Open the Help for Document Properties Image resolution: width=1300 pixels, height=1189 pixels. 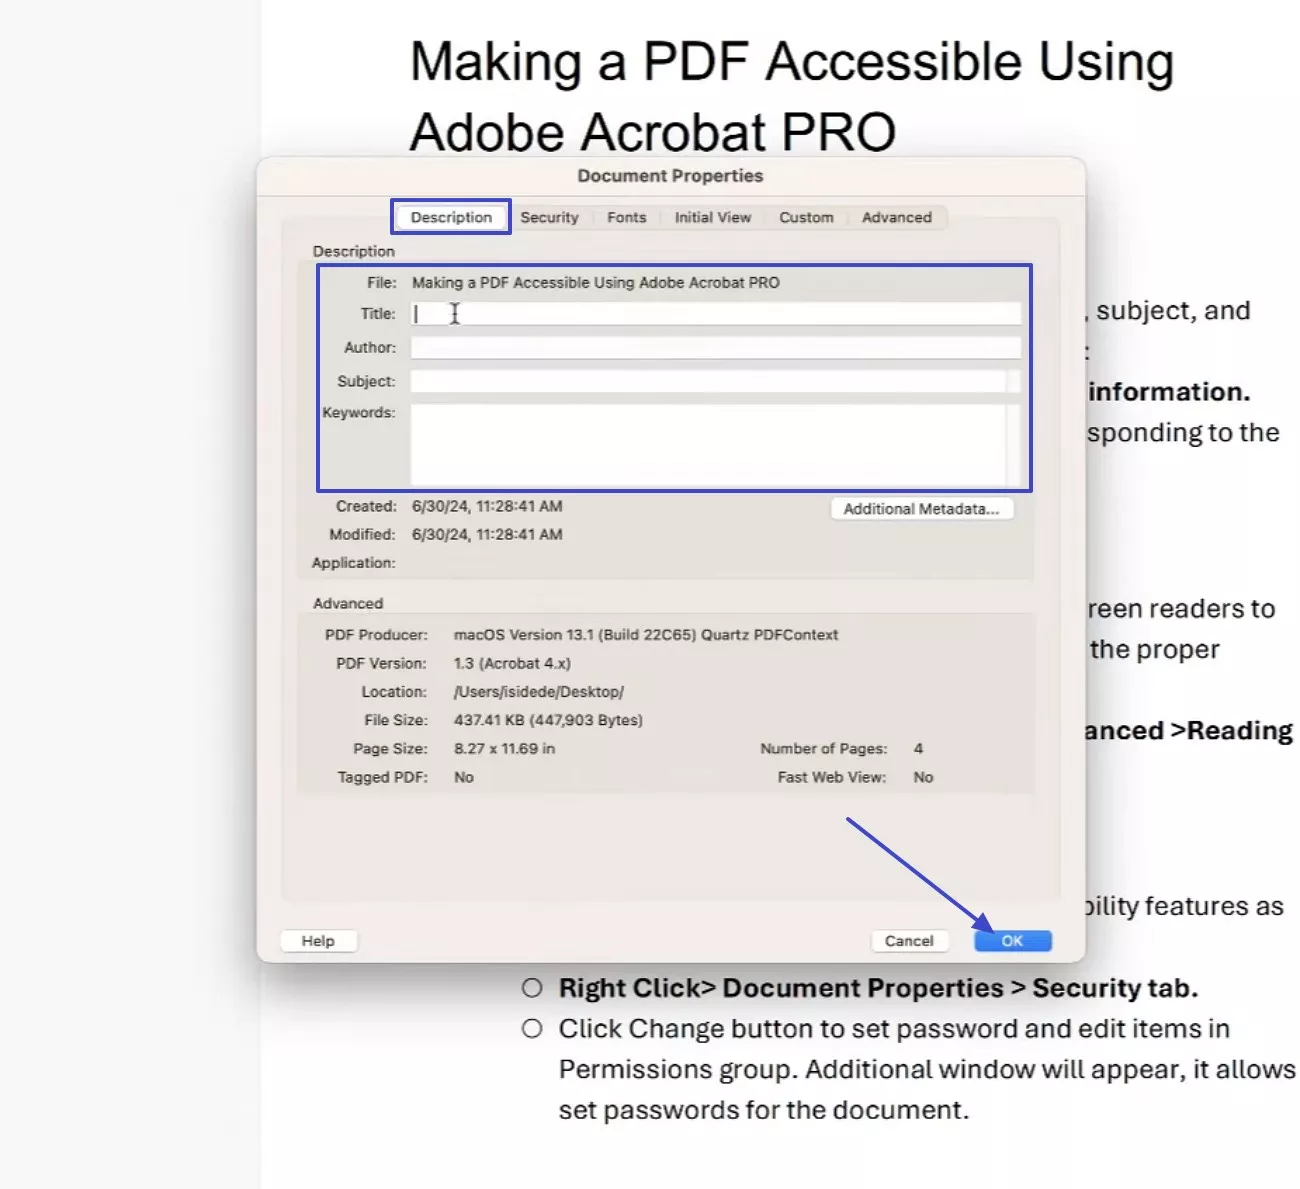point(318,940)
